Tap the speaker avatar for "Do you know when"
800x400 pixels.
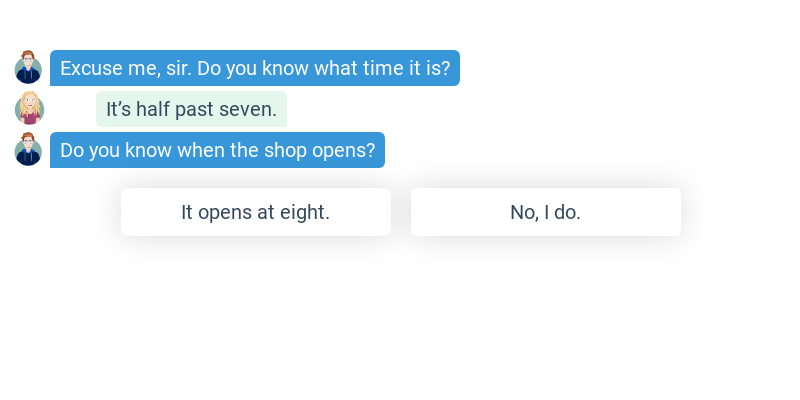point(28,150)
